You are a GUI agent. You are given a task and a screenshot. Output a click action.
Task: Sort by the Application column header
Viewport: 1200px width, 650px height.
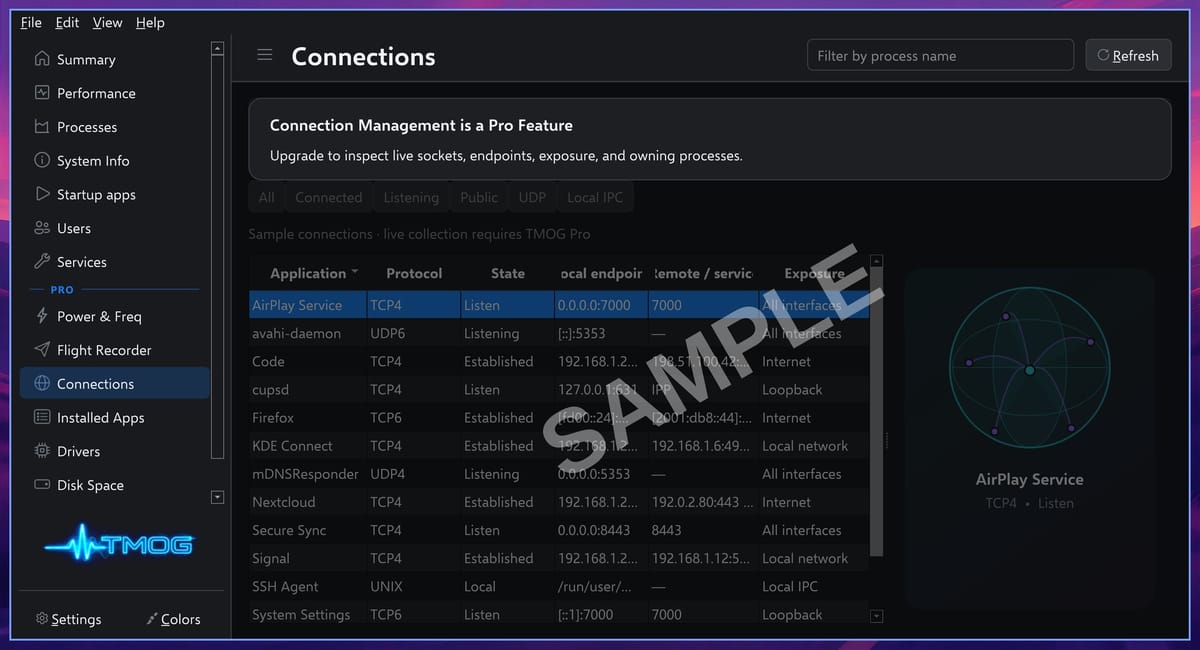point(308,273)
